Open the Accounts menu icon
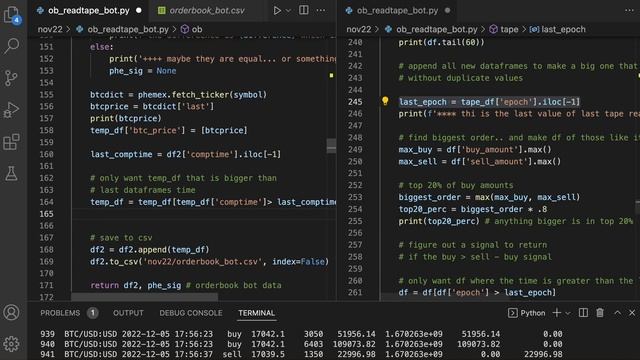 click(11, 313)
